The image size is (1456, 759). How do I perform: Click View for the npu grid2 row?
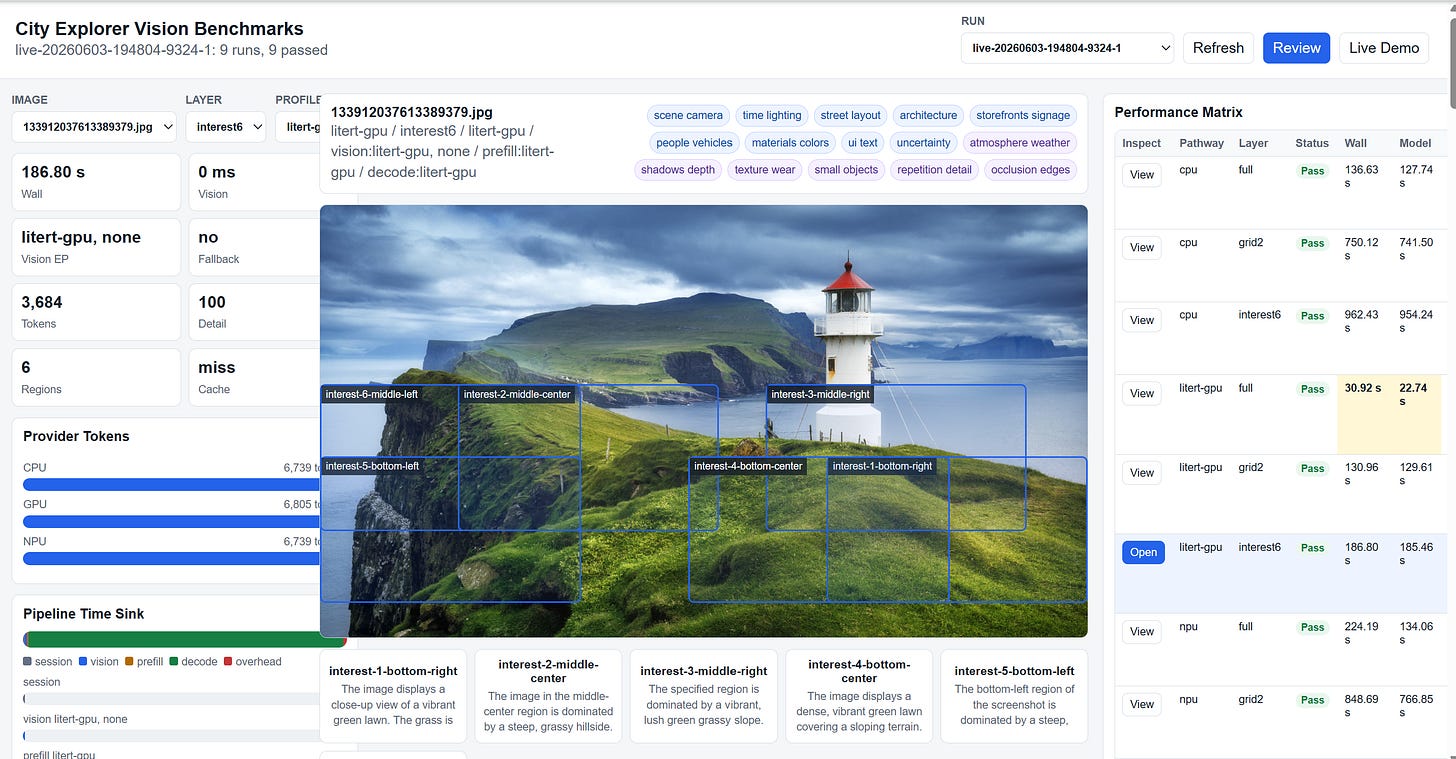1142,704
